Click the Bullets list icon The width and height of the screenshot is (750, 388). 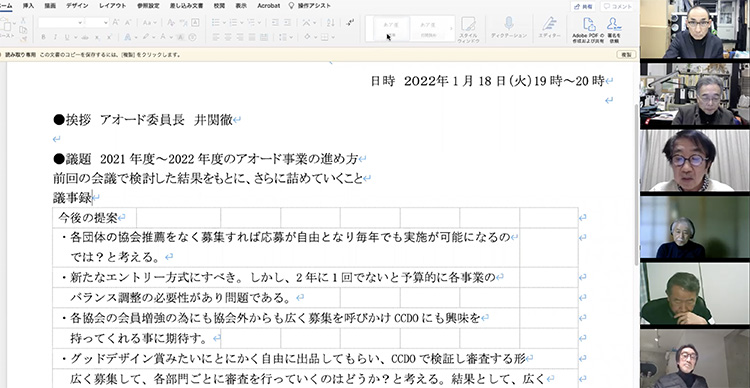[216, 22]
